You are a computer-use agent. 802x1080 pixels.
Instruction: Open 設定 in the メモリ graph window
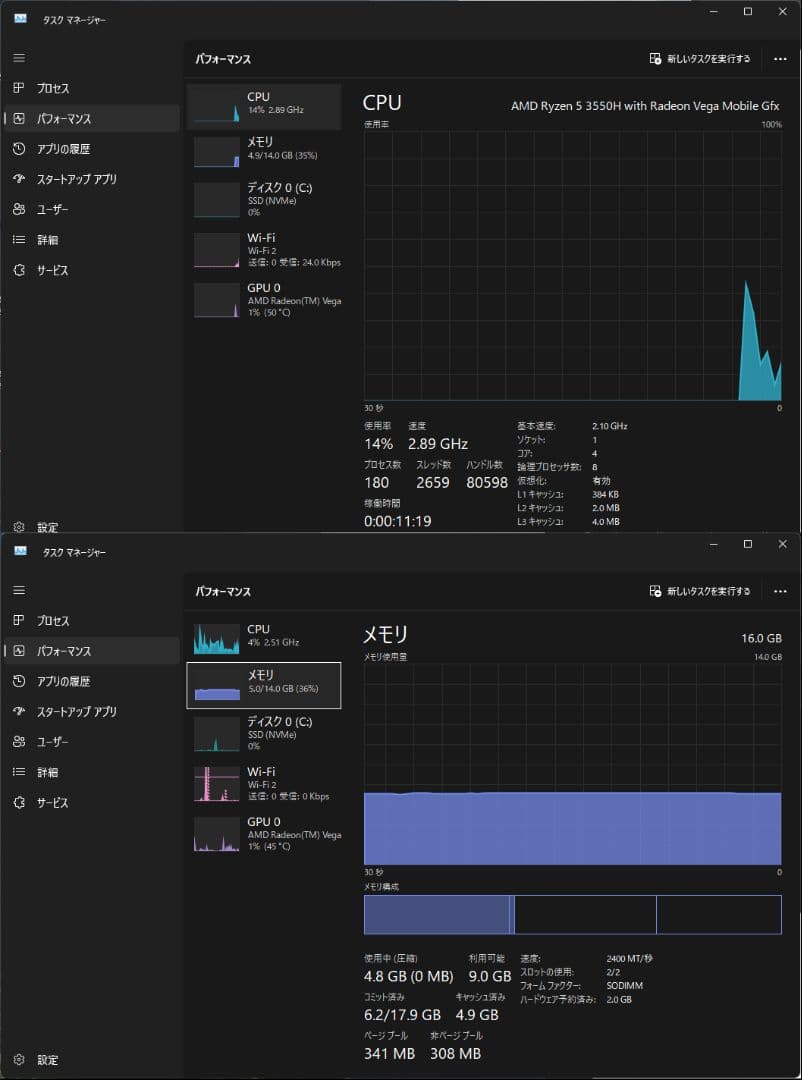pos(47,1059)
